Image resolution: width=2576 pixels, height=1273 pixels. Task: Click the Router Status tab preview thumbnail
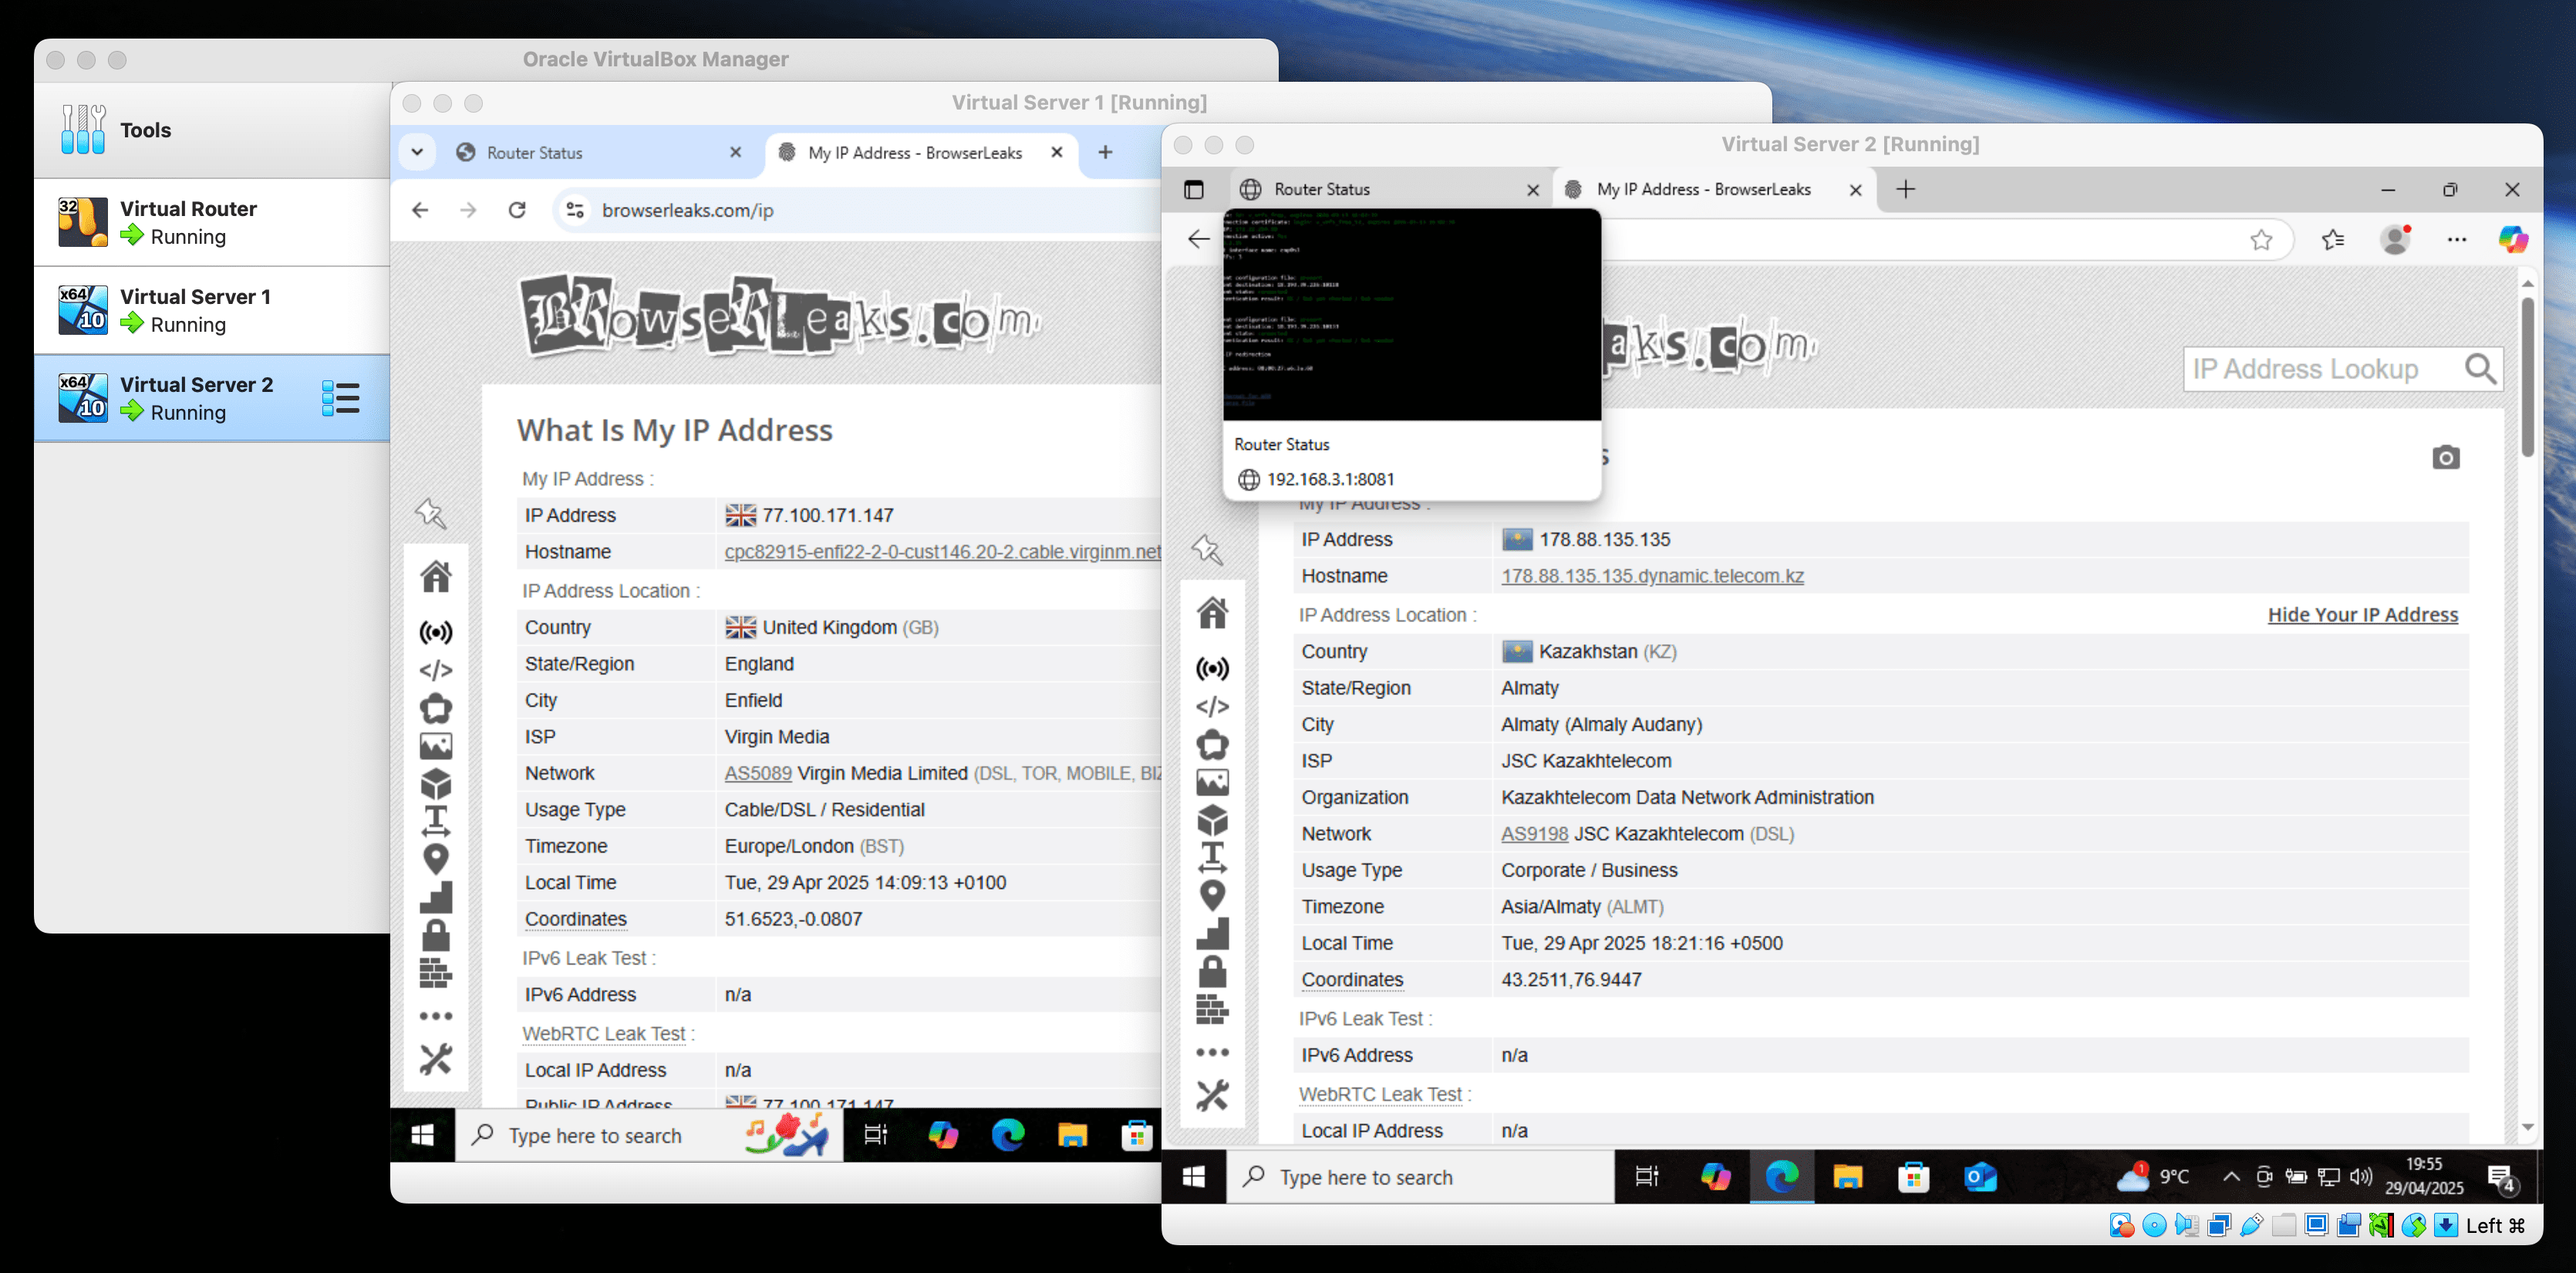1412,315
